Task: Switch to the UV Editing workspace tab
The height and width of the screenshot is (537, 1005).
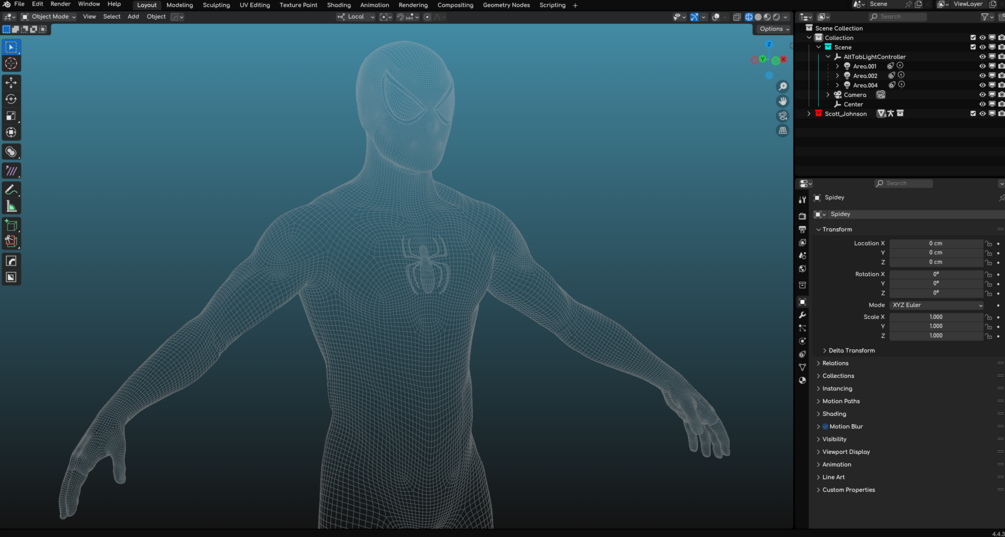Action: [254, 5]
